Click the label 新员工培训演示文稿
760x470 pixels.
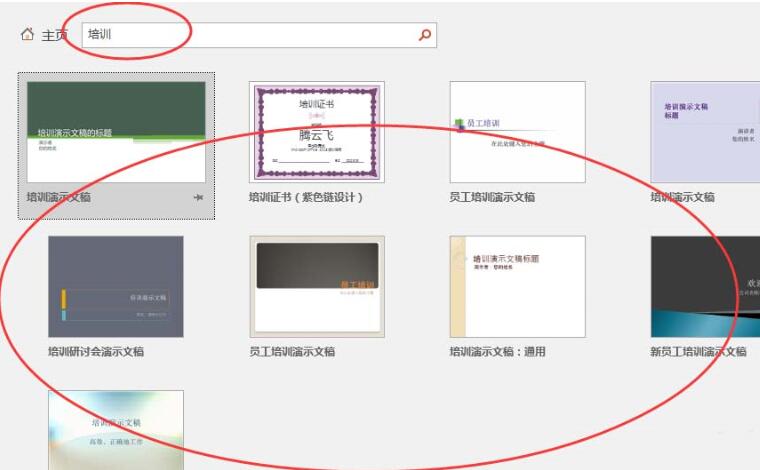698,352
